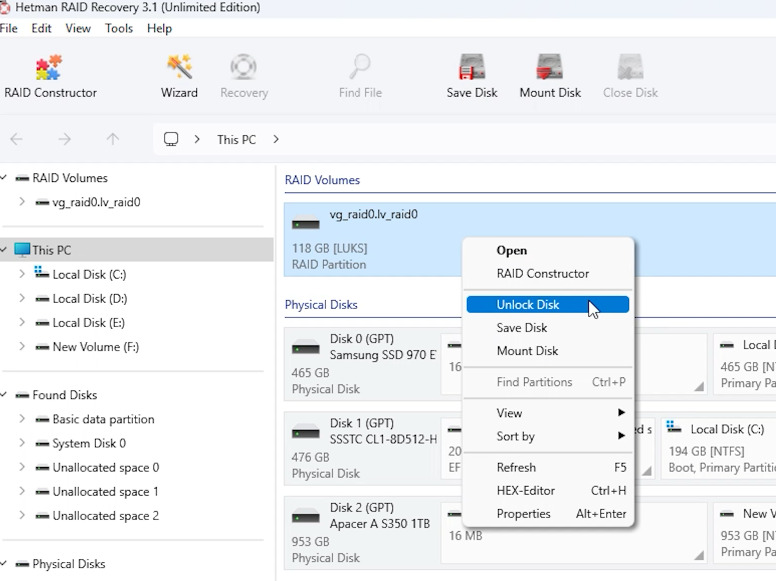
Task: Select Unallocated space 2 tree item
Action: (x=105, y=516)
